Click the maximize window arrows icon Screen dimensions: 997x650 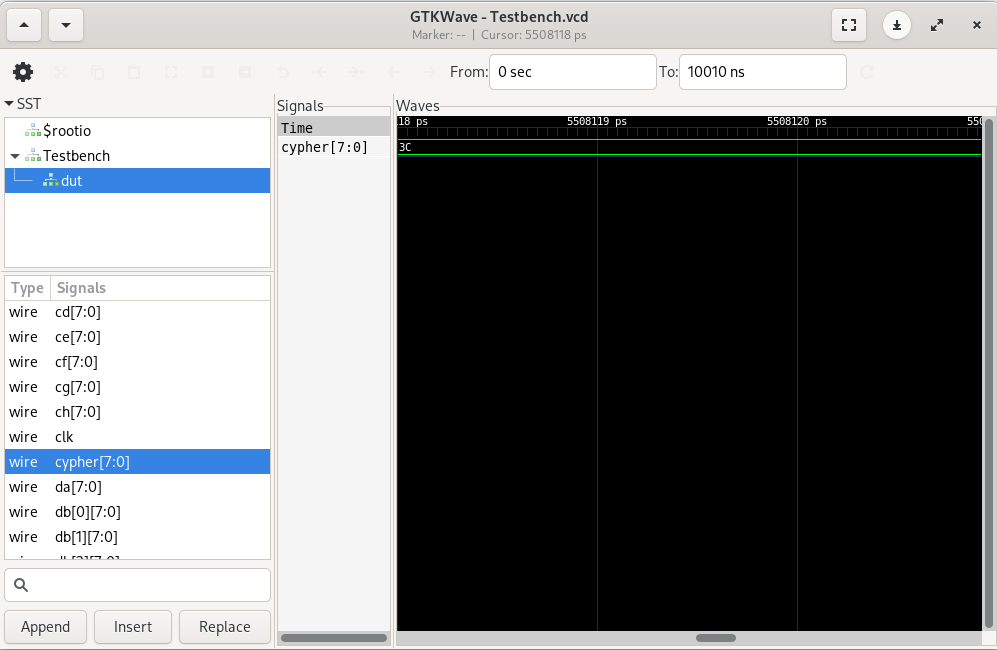(937, 25)
